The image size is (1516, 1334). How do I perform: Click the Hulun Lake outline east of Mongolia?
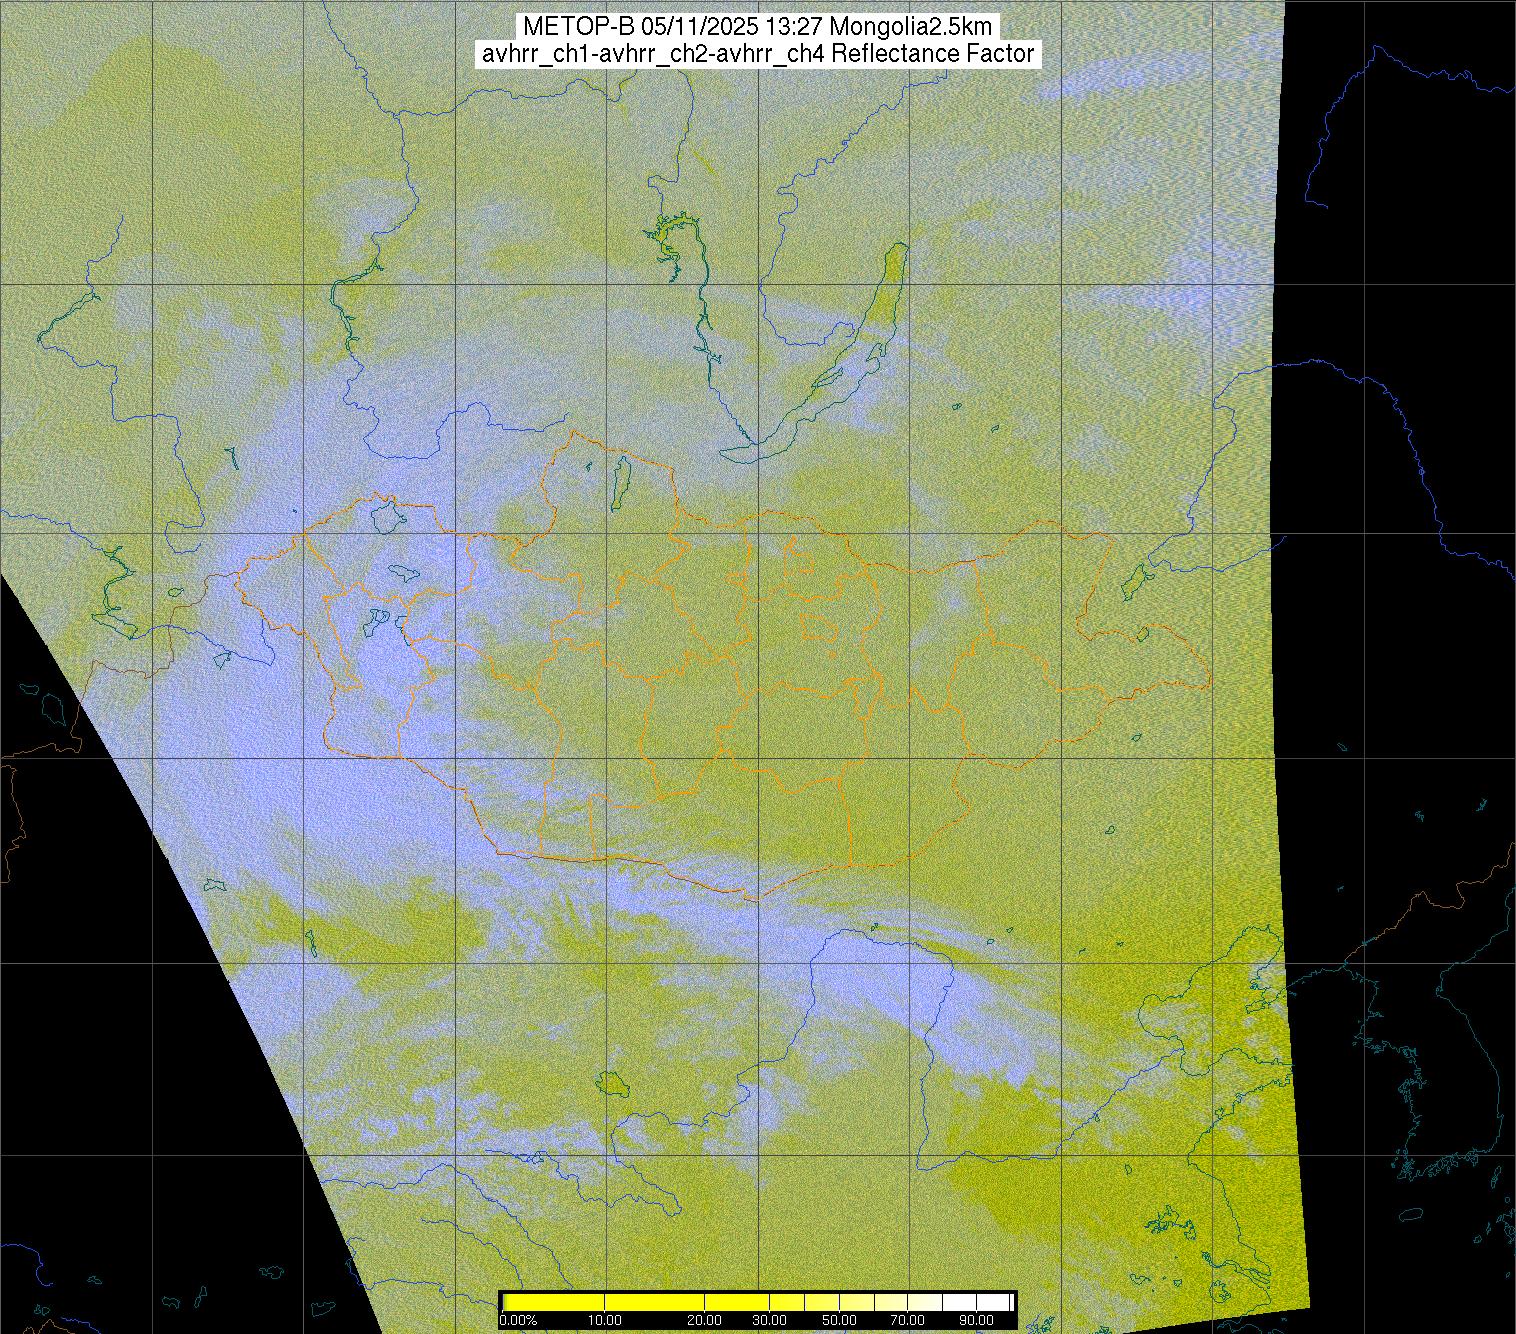(x=1134, y=580)
